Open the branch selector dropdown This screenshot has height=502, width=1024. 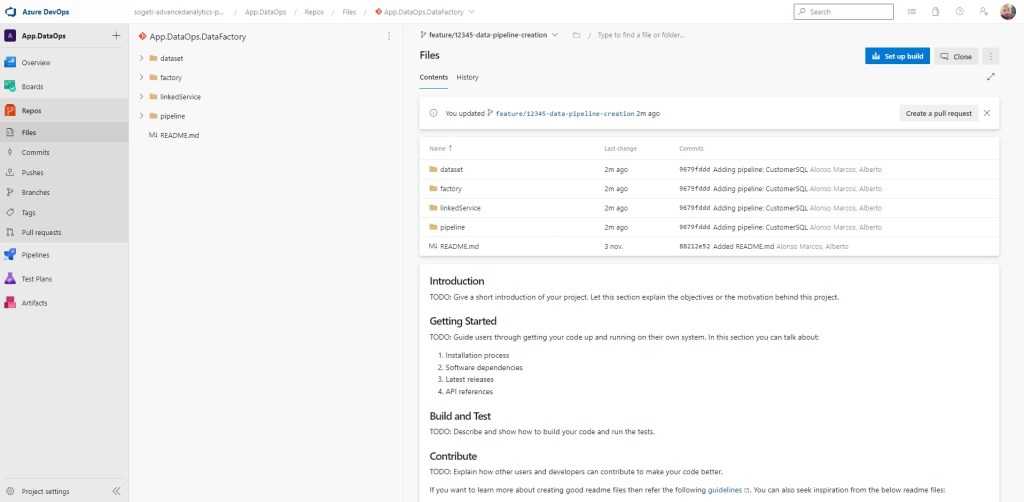[489, 35]
